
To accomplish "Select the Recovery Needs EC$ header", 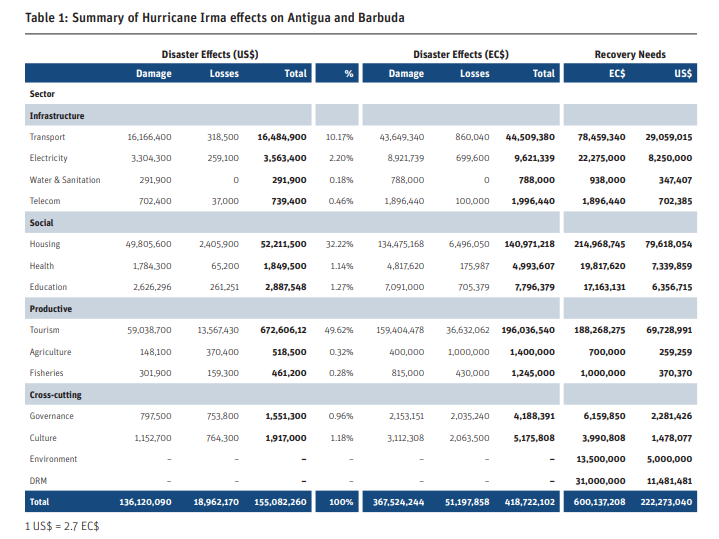I will click(x=617, y=73).
